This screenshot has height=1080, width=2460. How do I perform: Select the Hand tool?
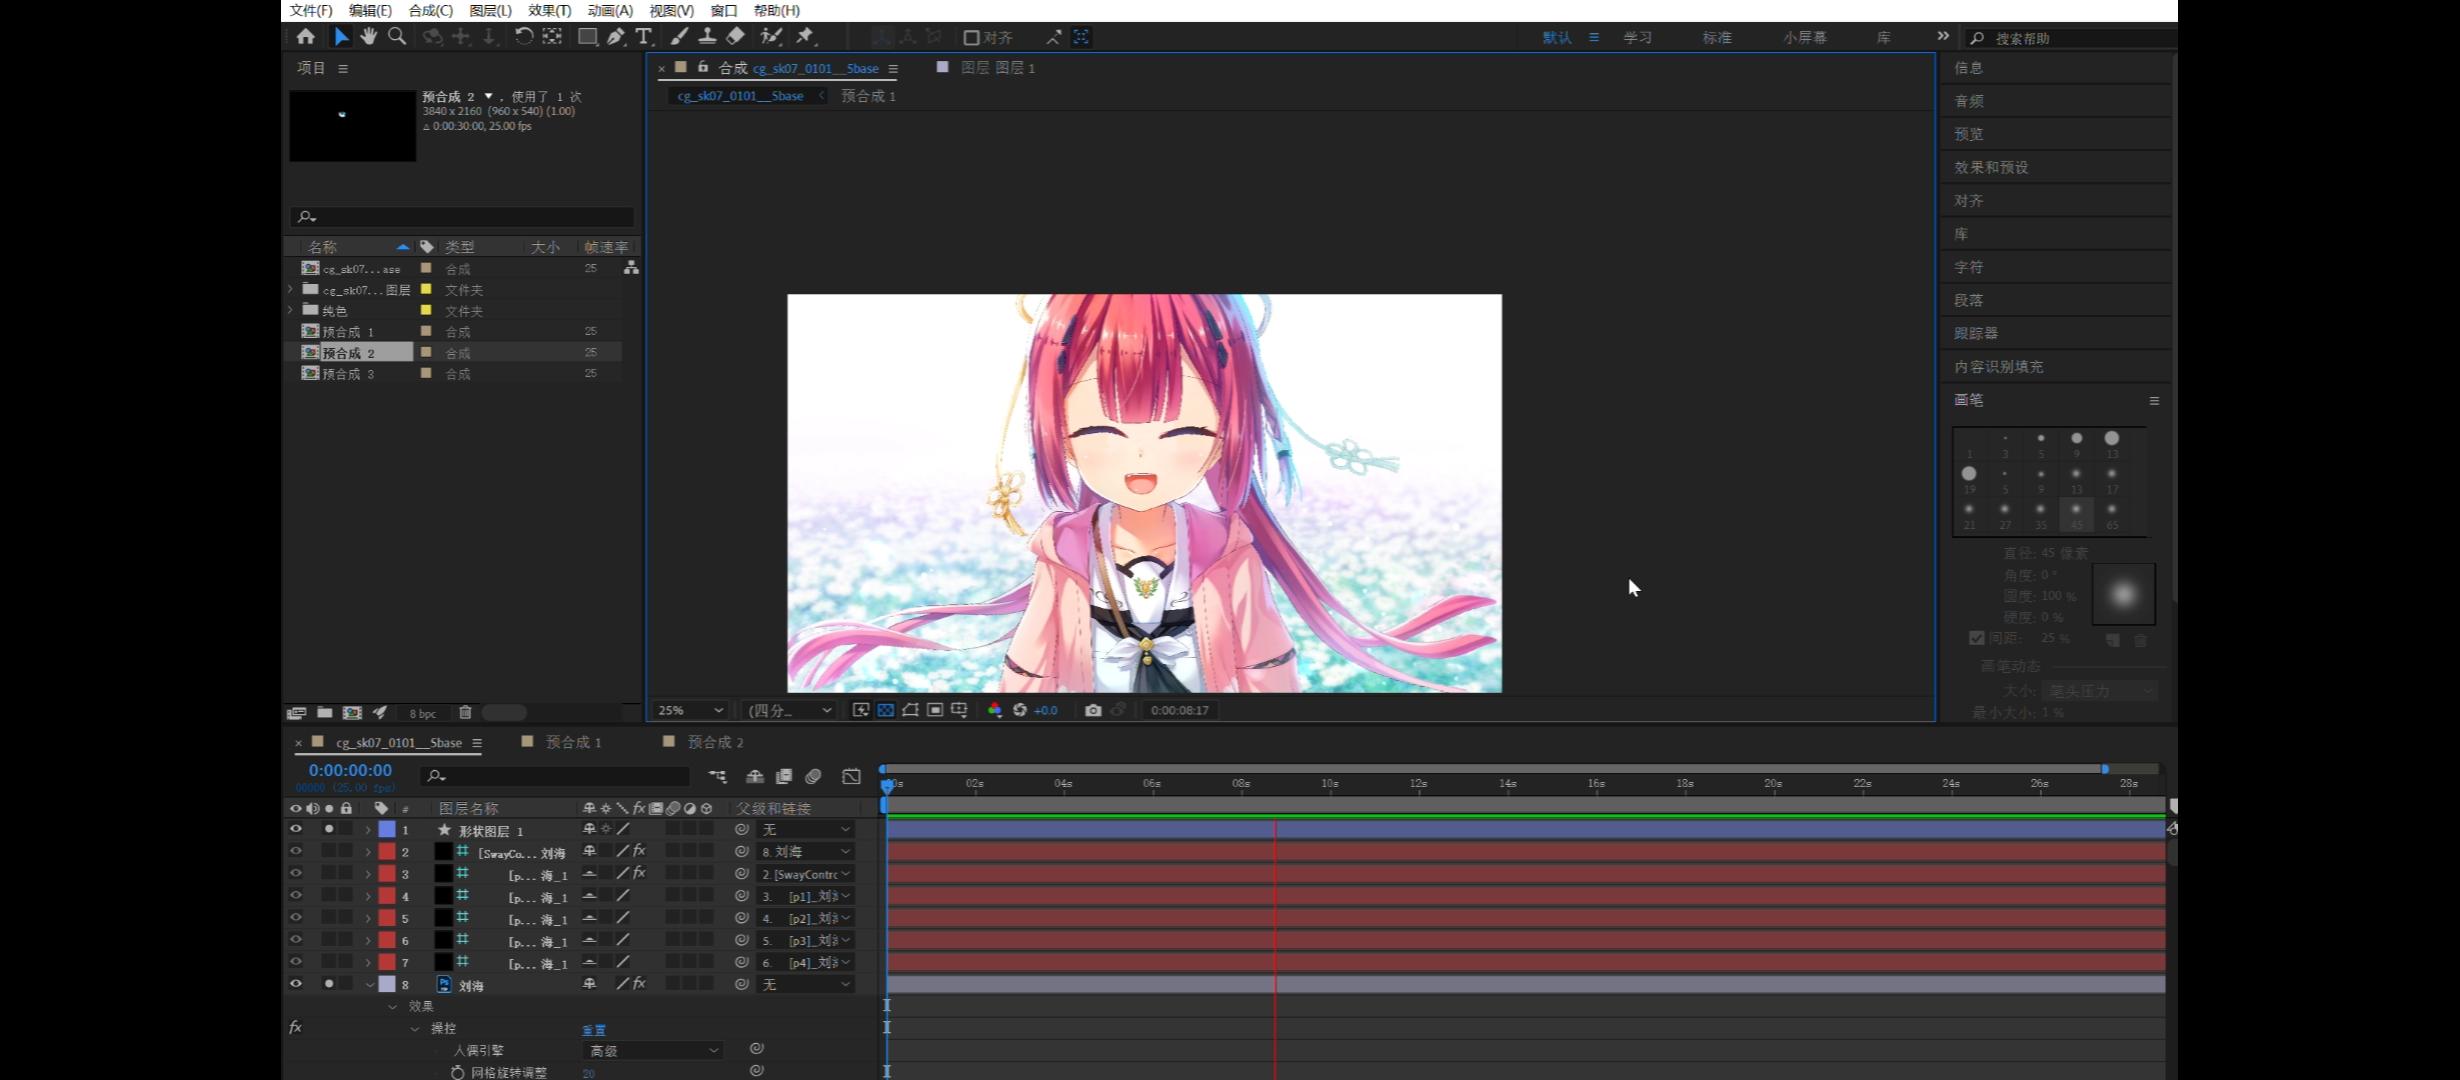pos(369,37)
